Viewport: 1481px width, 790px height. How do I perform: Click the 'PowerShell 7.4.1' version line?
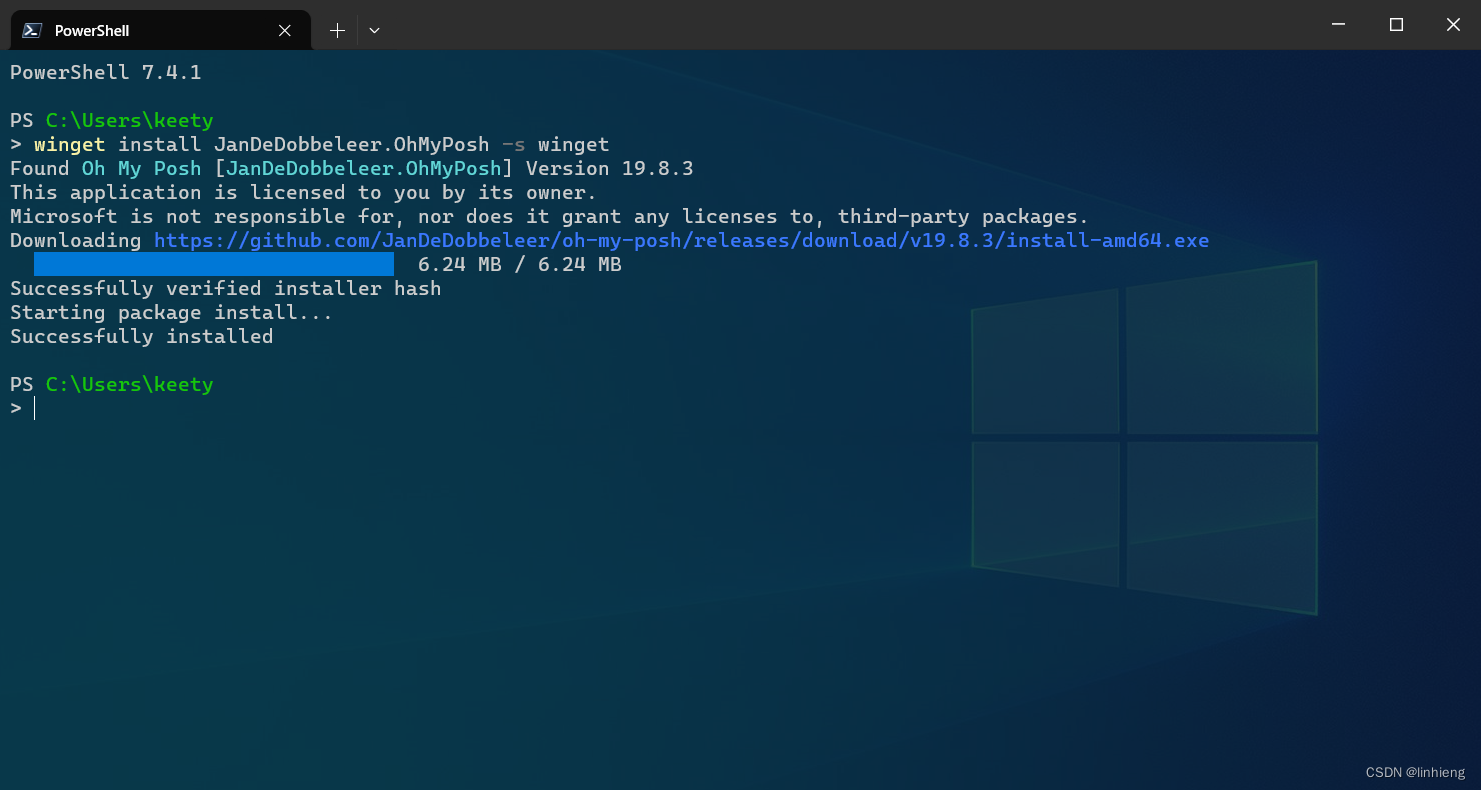[106, 72]
